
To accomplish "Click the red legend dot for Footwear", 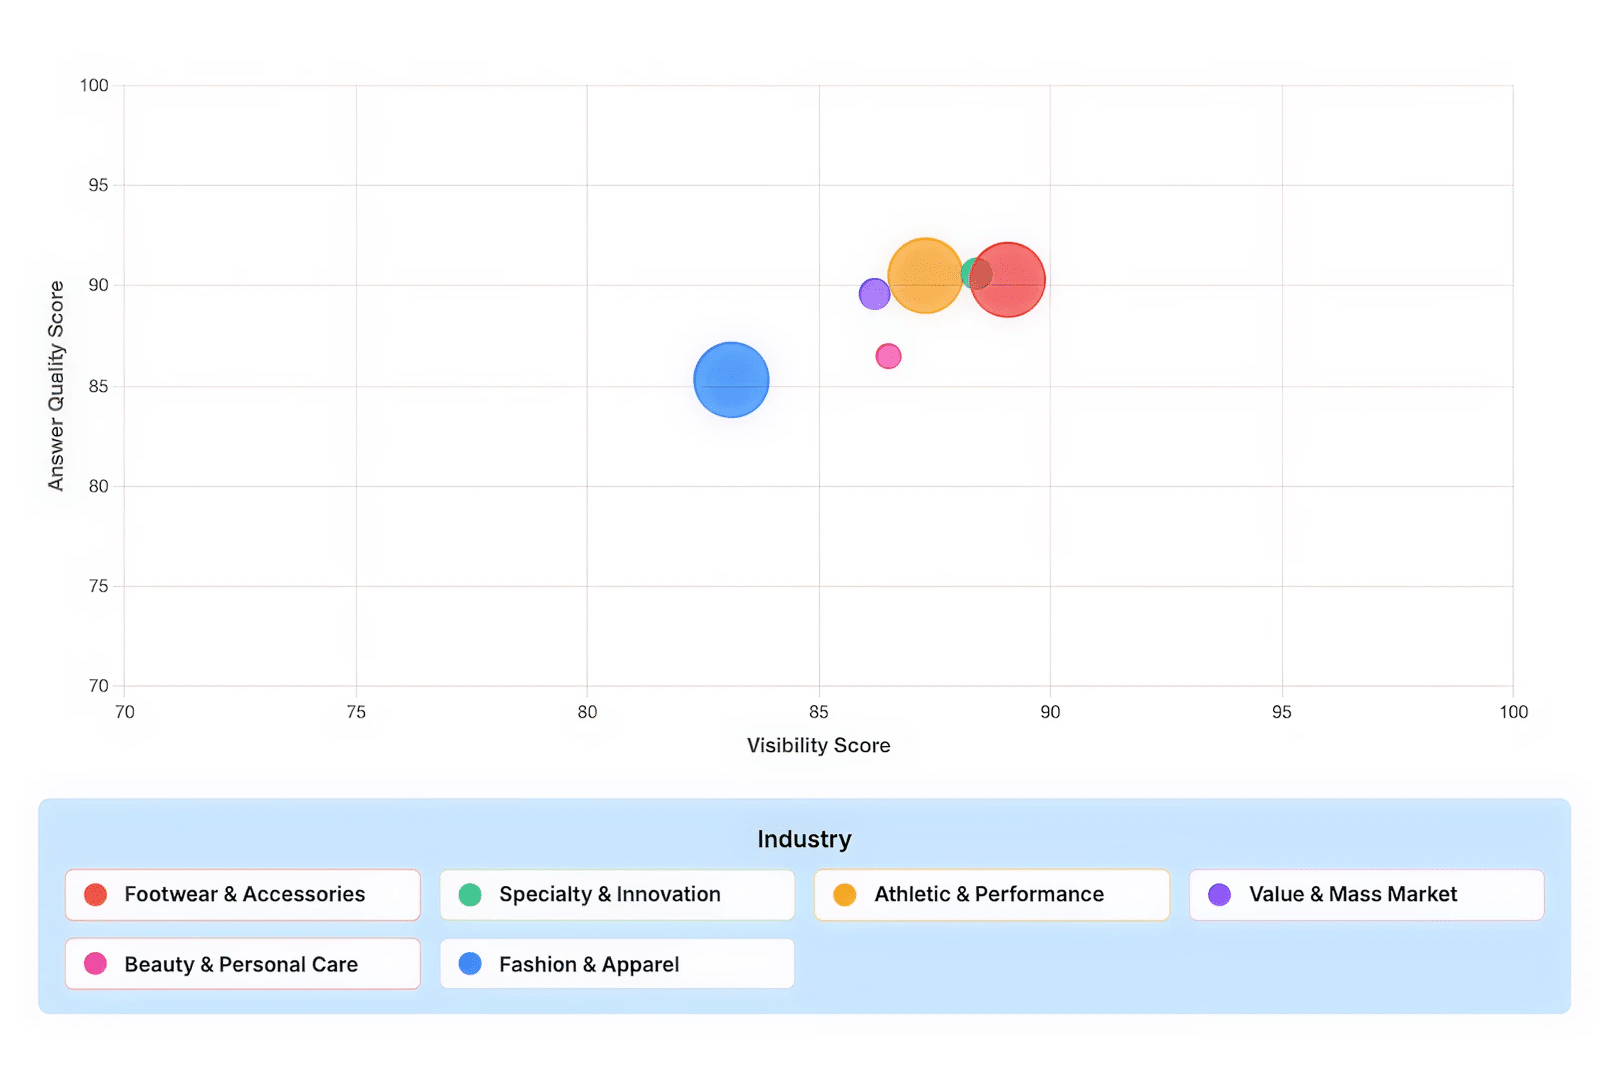I will [x=96, y=894].
